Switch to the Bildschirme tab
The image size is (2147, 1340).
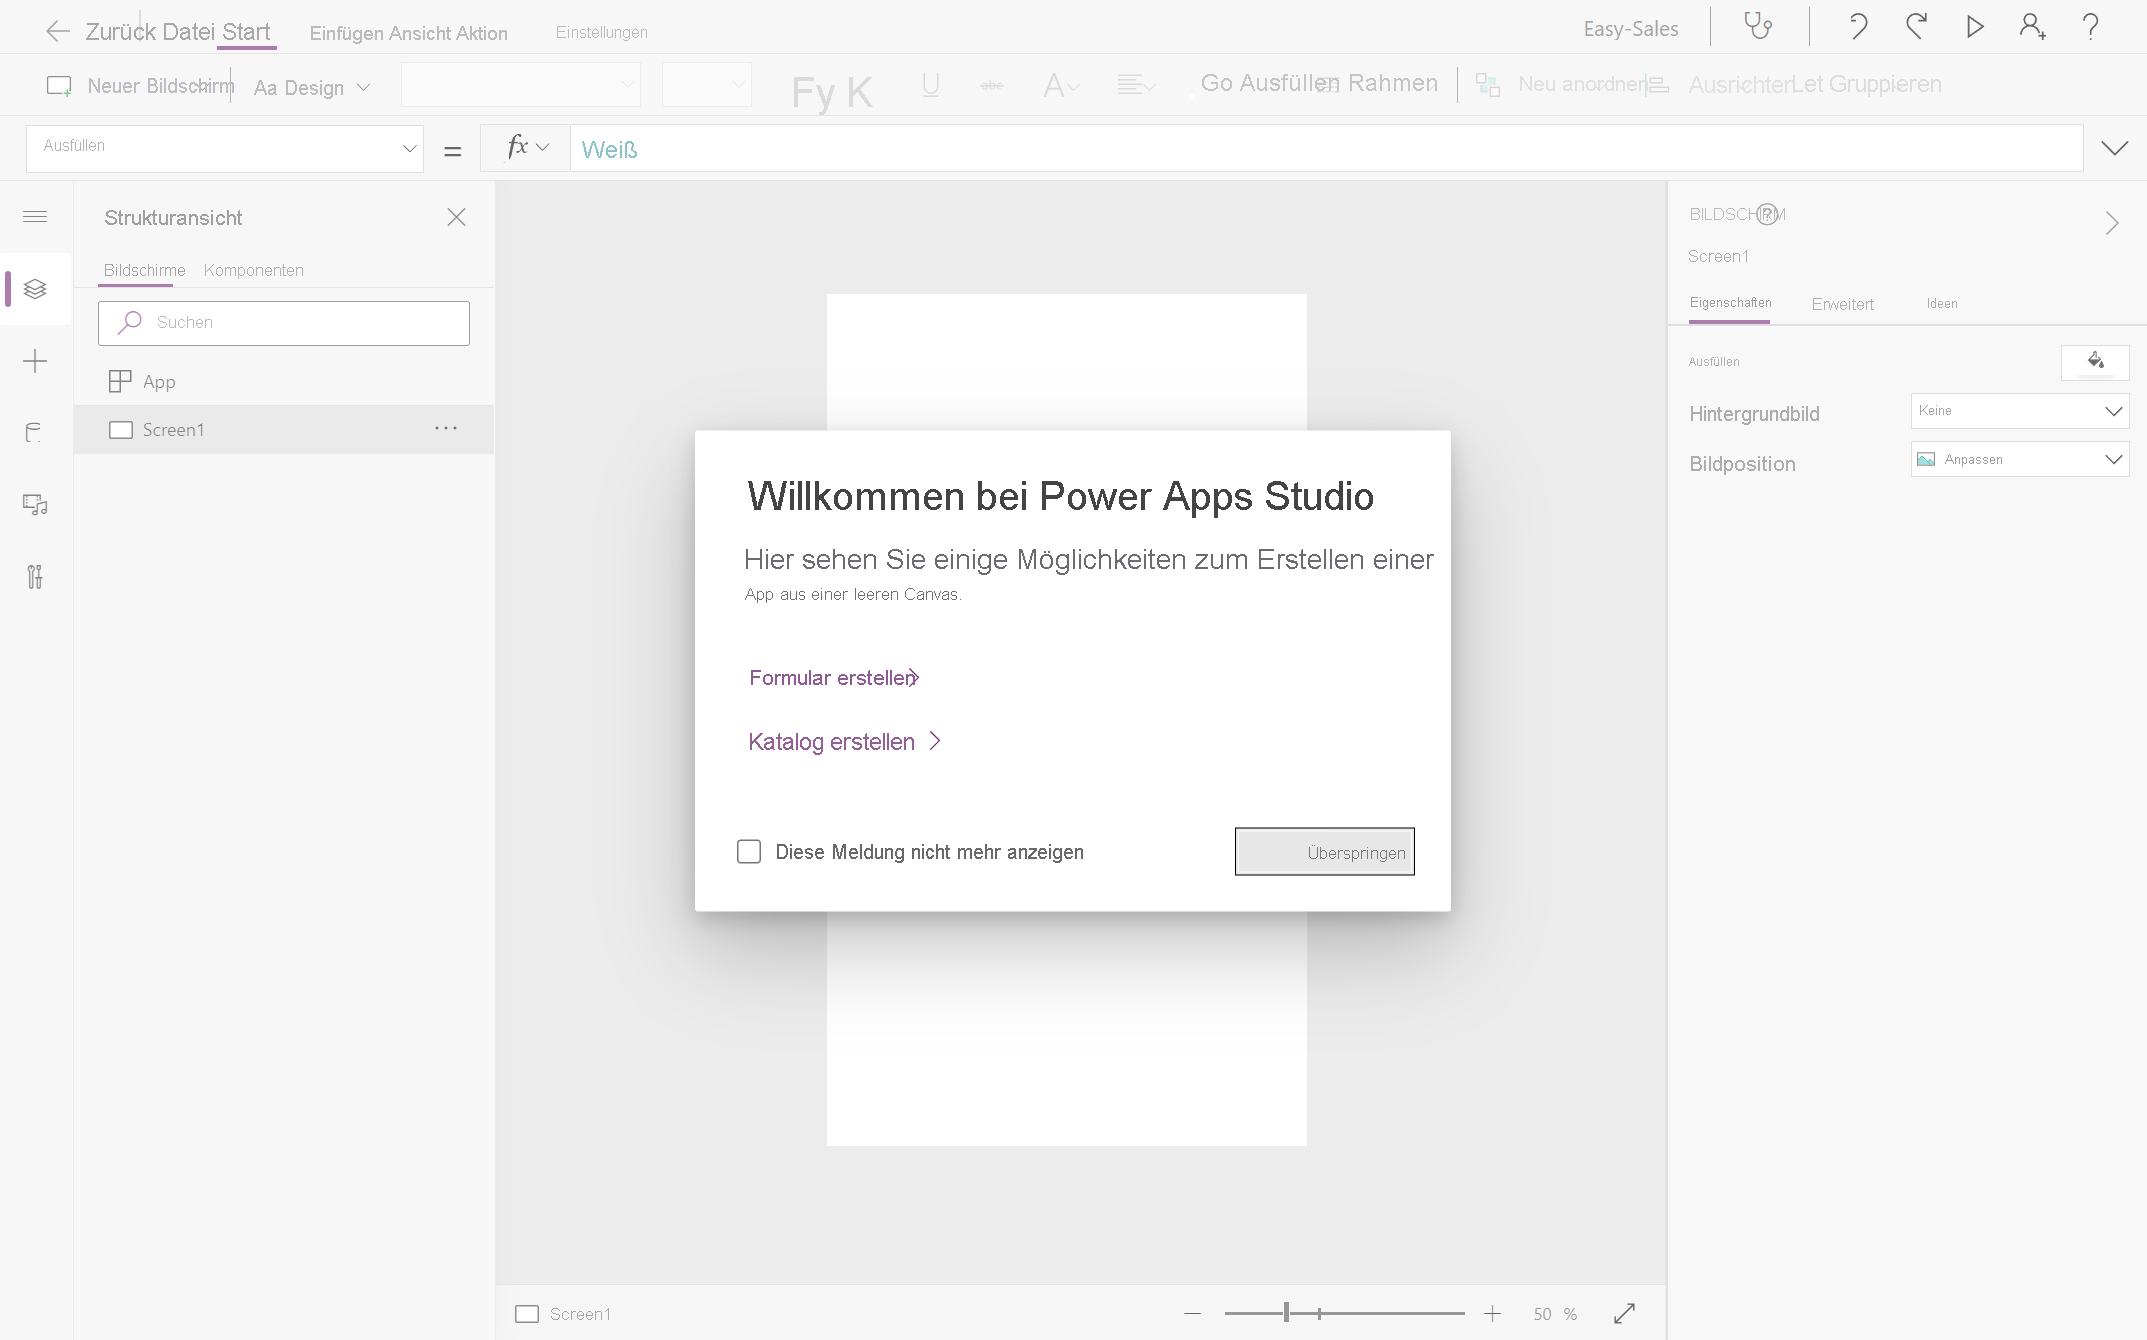(x=144, y=270)
